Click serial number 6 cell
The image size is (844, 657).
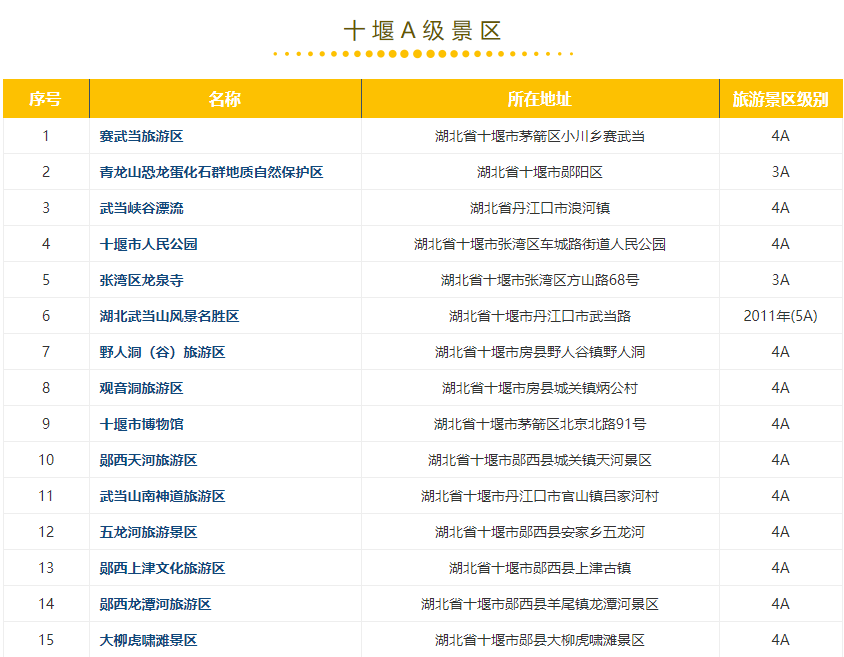[x=46, y=316]
